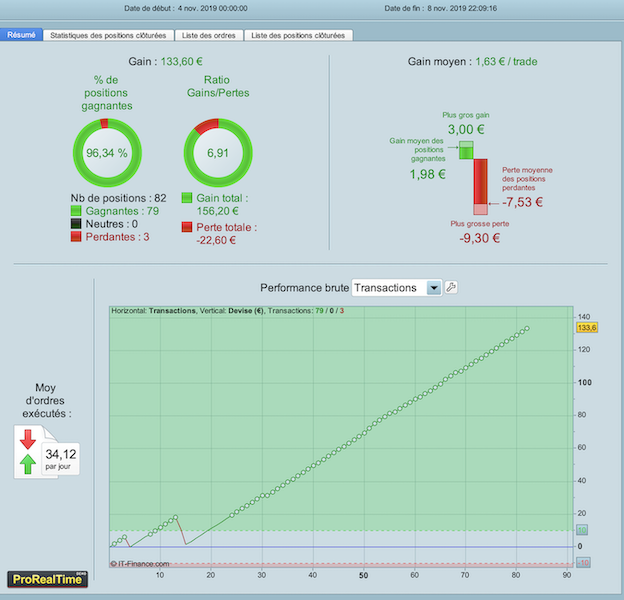Open Liste des positions clôturées tab
The width and height of the screenshot is (624, 600).
pyautogui.click(x=298, y=35)
